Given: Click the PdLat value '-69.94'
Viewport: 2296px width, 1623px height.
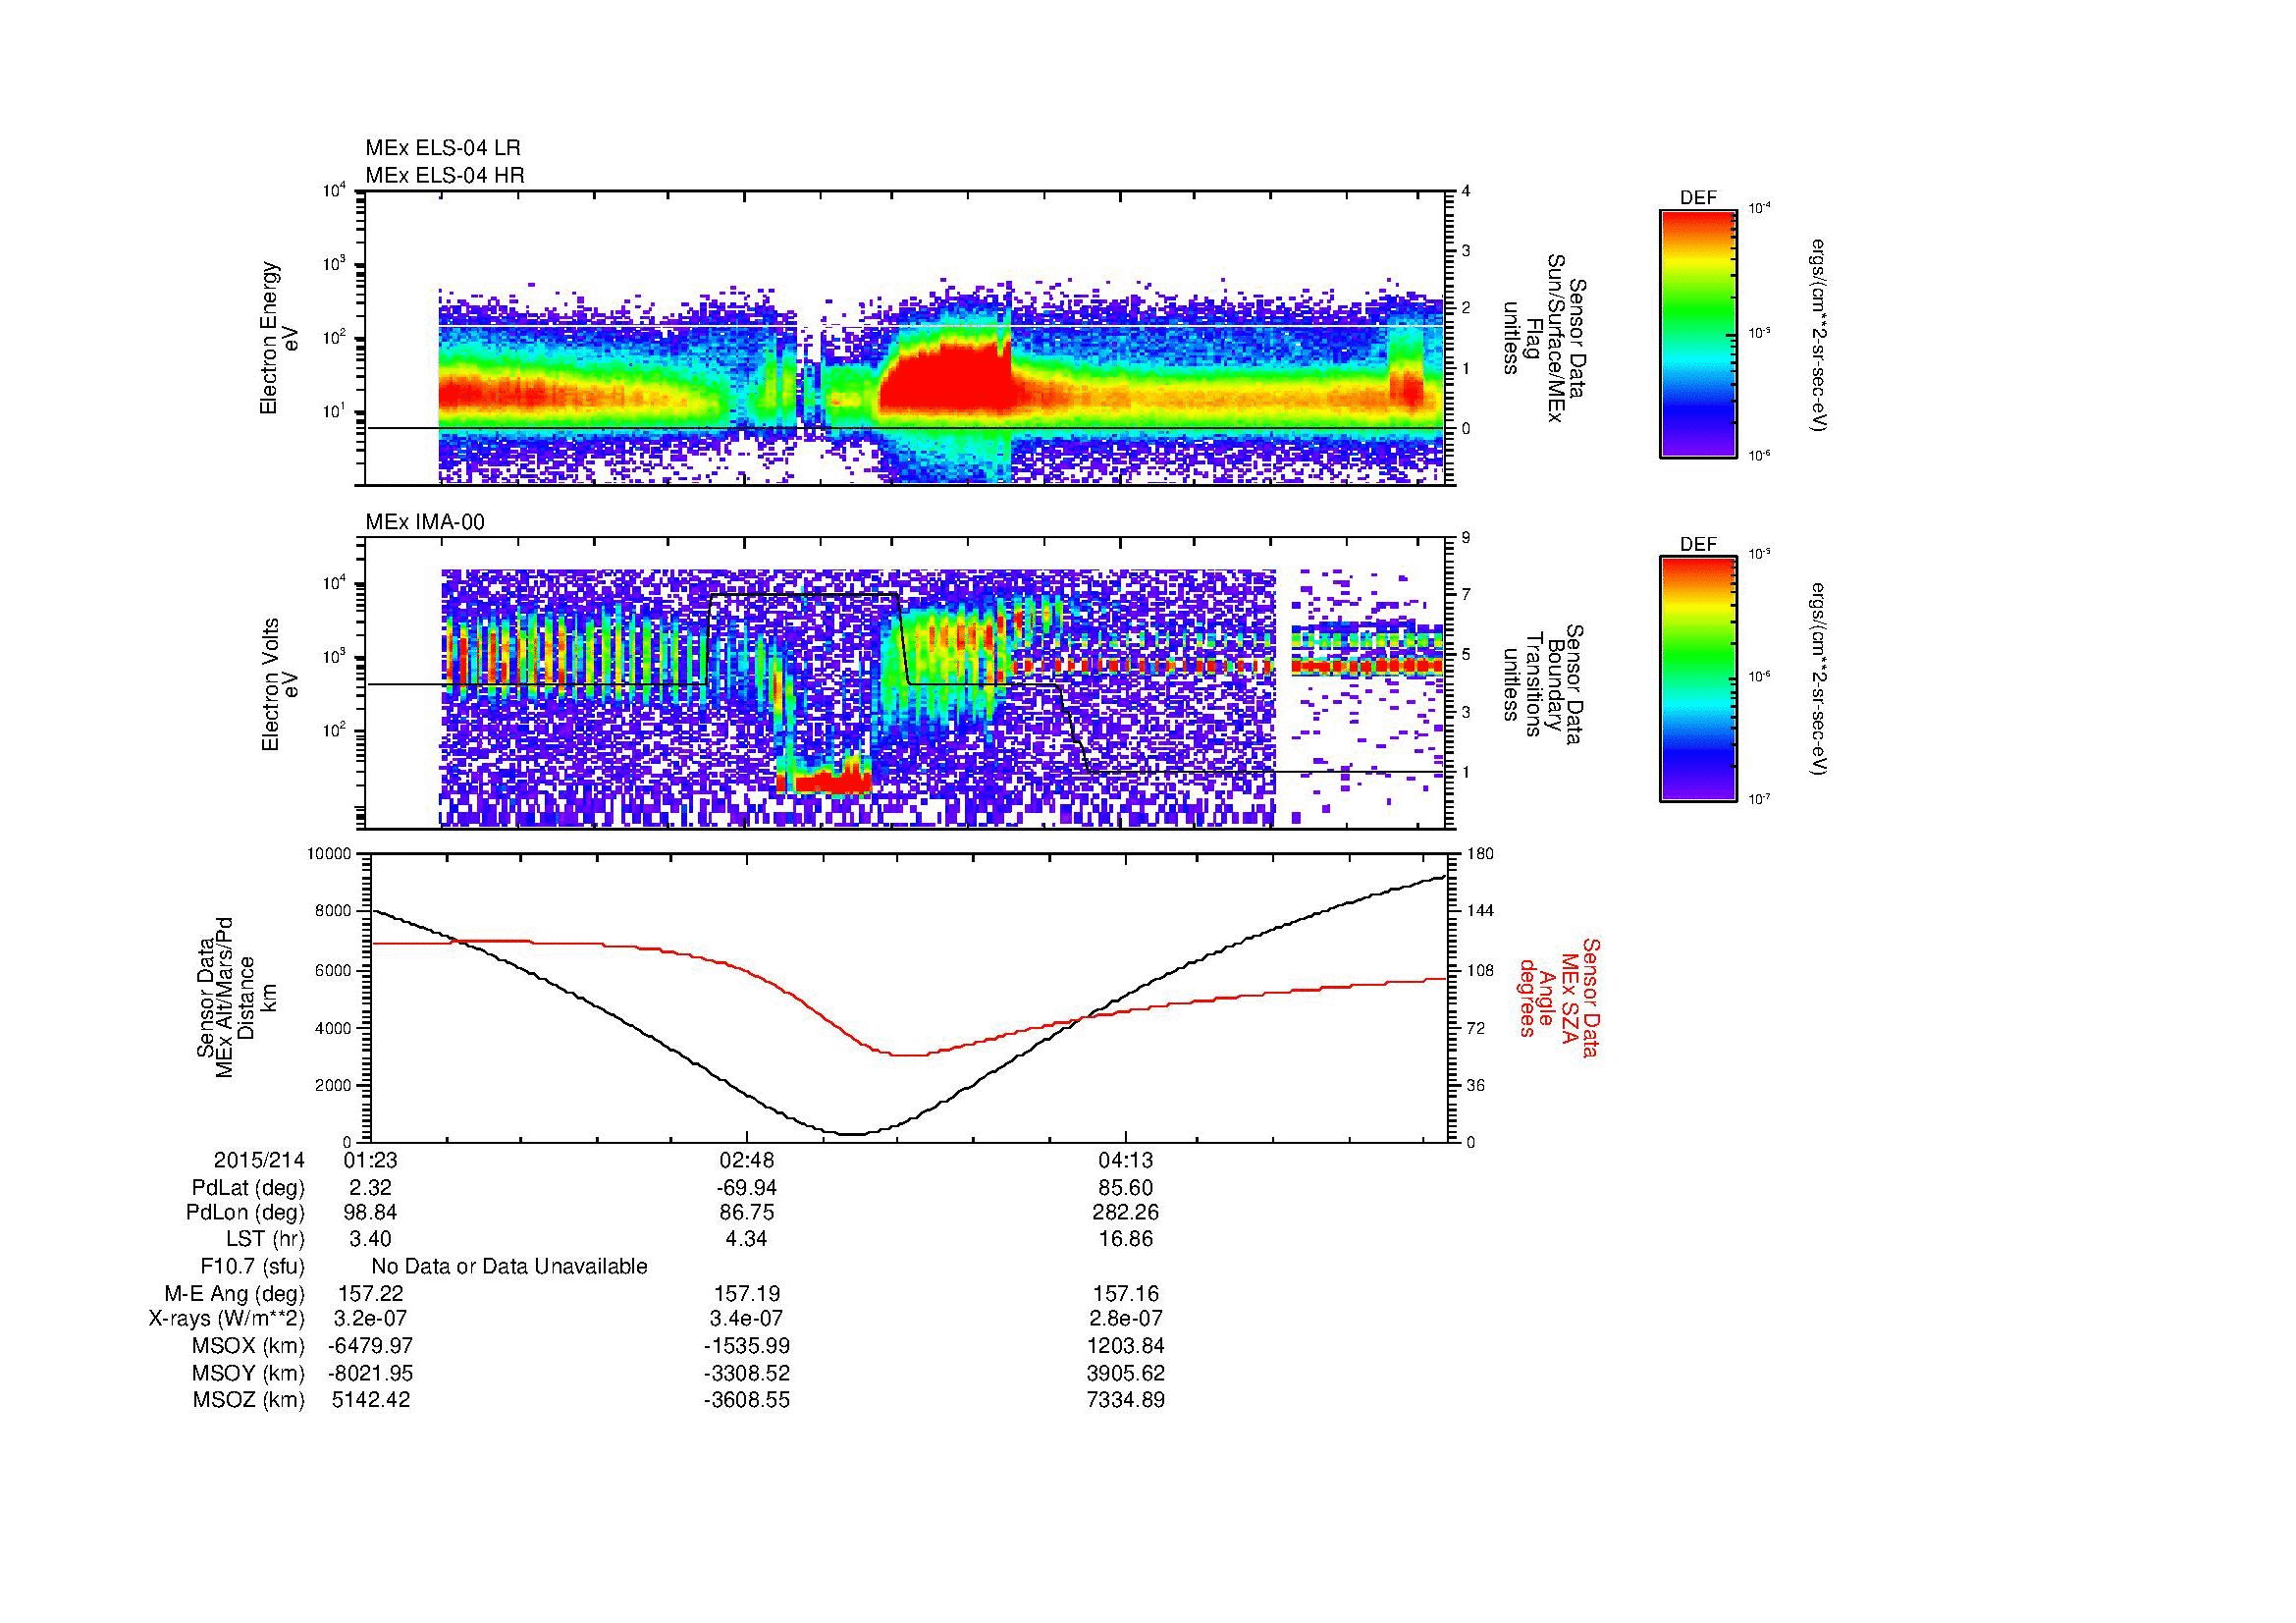Looking at the screenshot, I should 746,1188.
